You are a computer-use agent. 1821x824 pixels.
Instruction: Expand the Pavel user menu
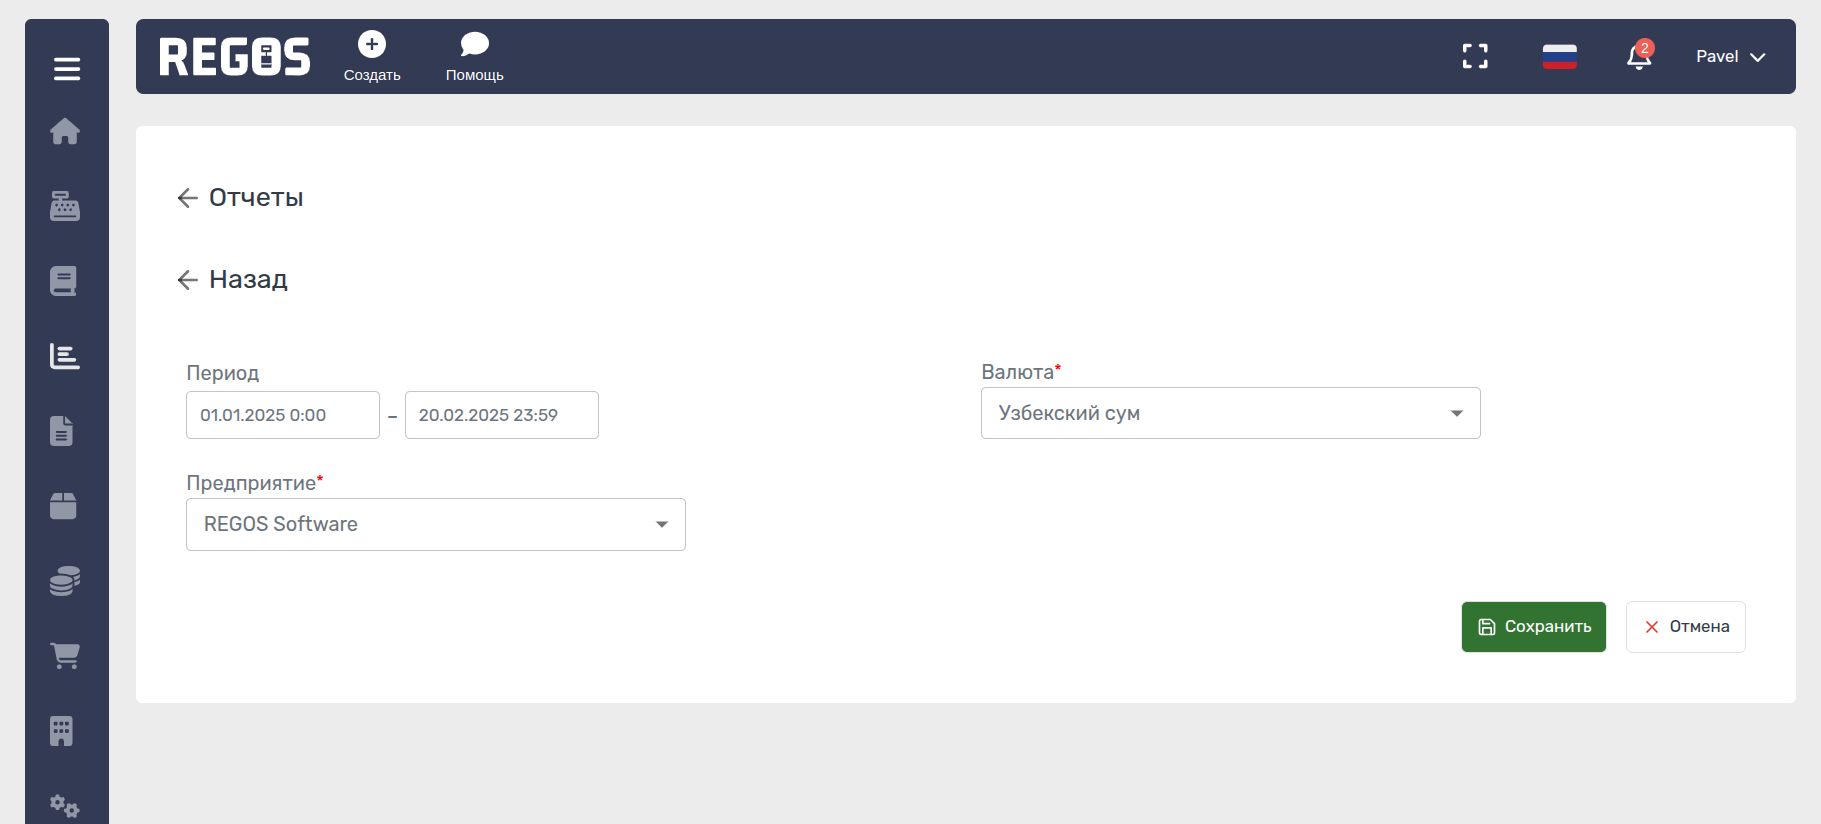click(1730, 57)
